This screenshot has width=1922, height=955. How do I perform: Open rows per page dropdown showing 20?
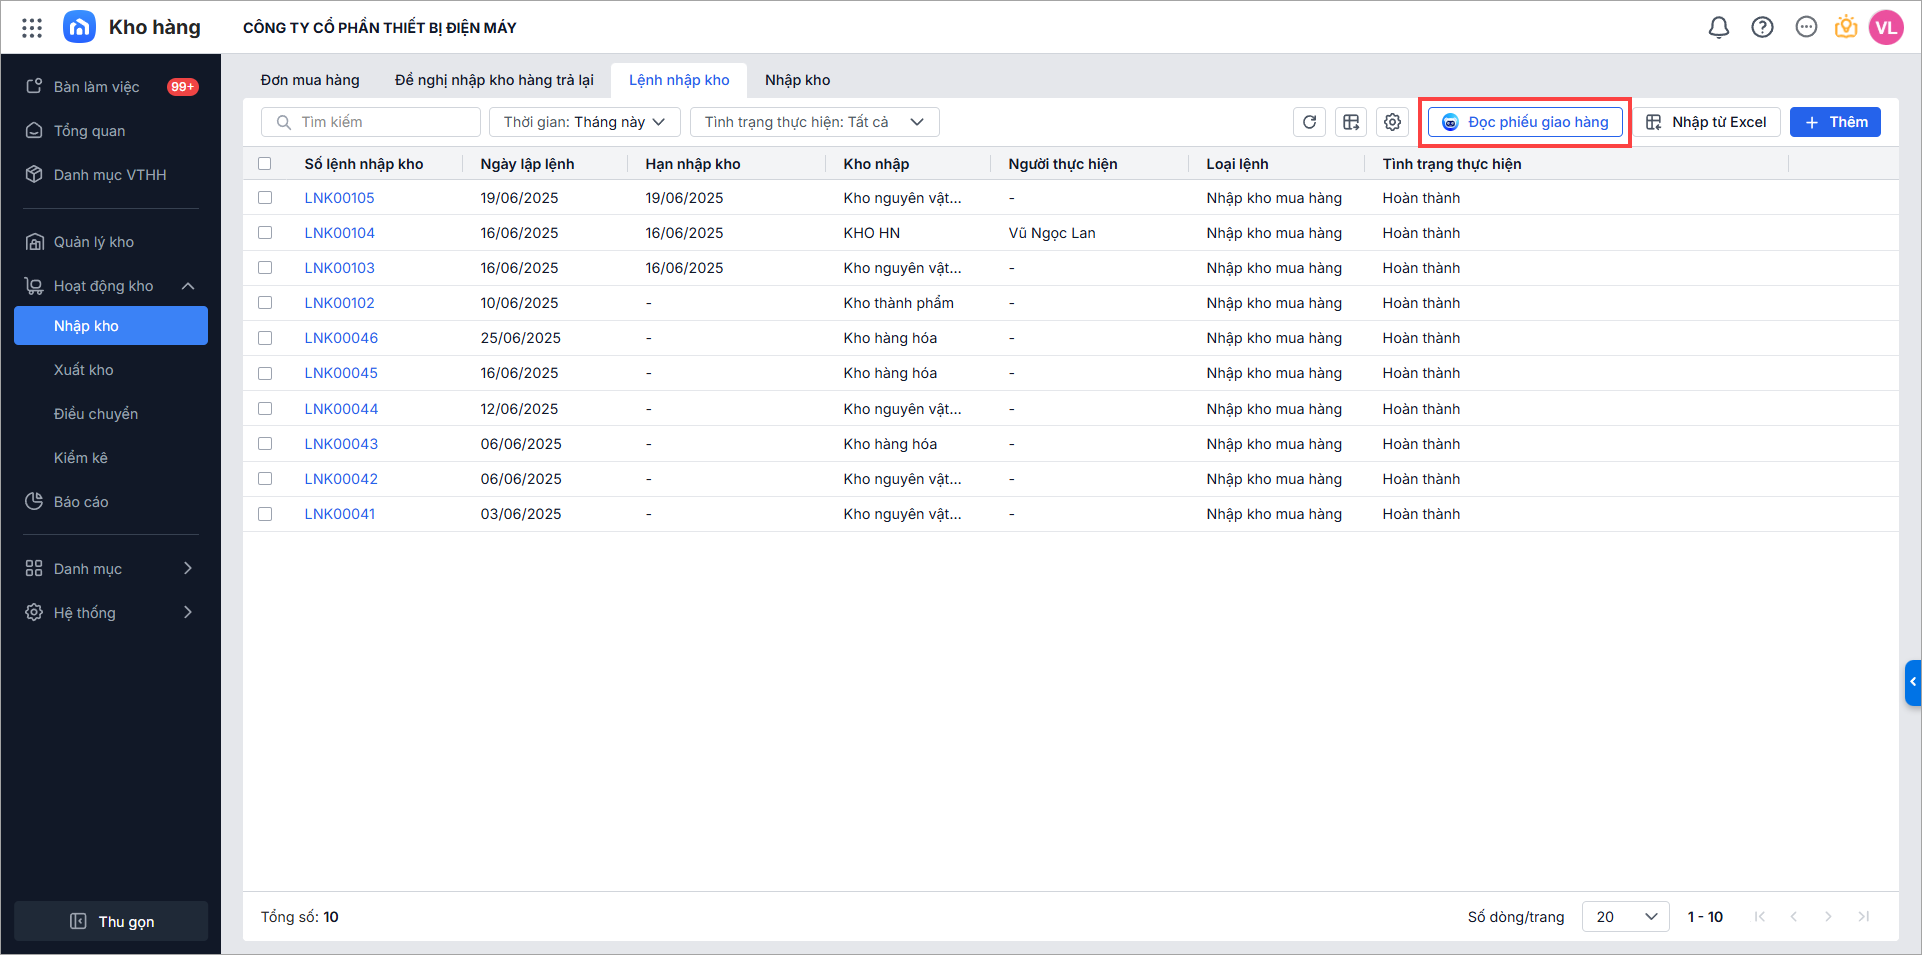1625,917
